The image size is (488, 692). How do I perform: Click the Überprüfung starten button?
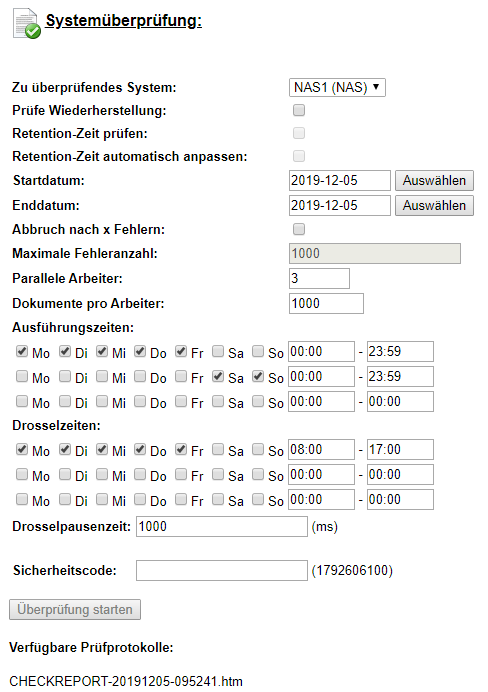(75, 609)
